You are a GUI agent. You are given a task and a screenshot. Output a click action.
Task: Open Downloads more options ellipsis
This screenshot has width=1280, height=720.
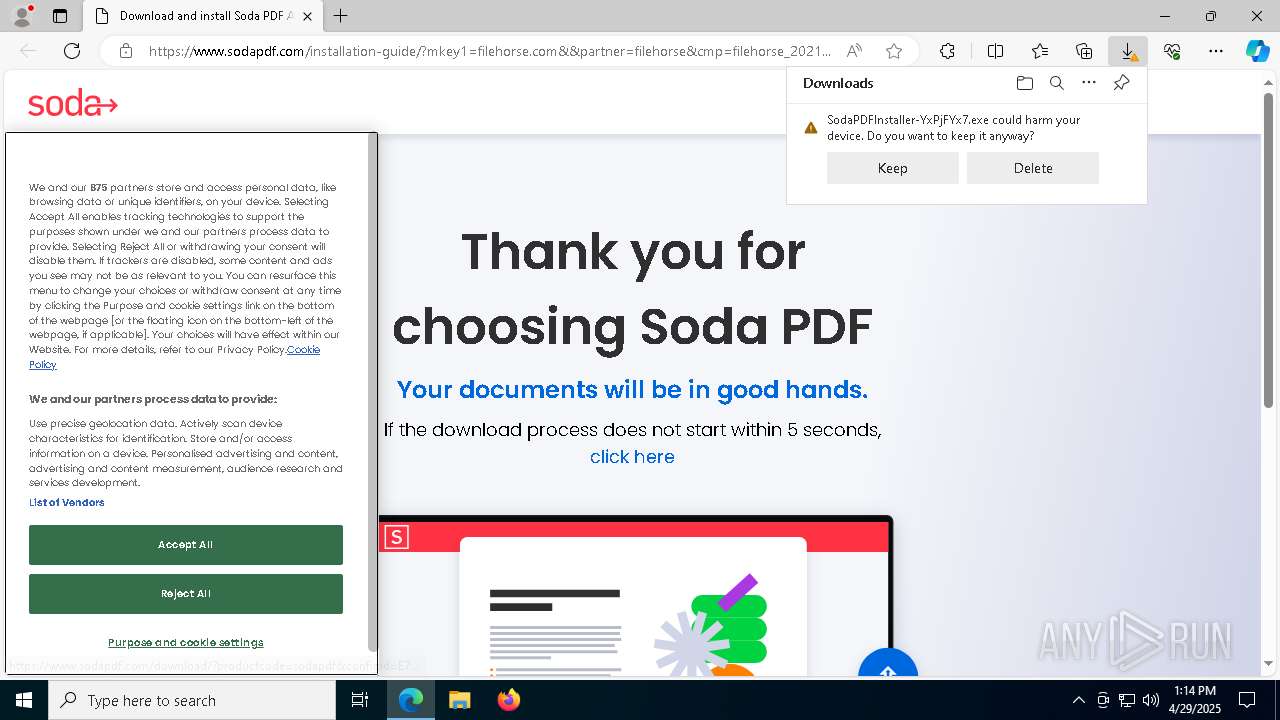[x=1089, y=83]
